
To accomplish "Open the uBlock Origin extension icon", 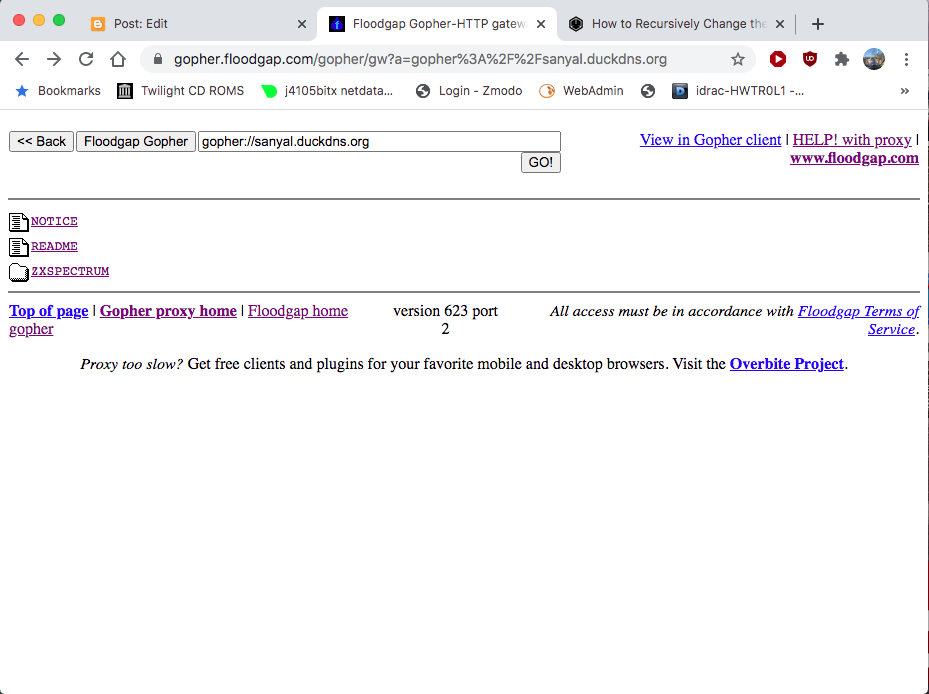I will (812, 59).
